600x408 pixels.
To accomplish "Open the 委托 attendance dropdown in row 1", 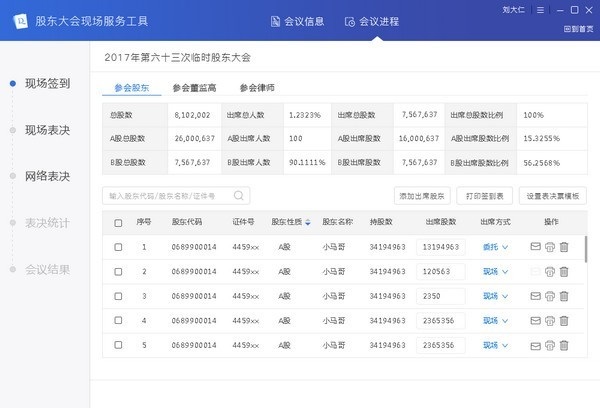I will (495, 247).
